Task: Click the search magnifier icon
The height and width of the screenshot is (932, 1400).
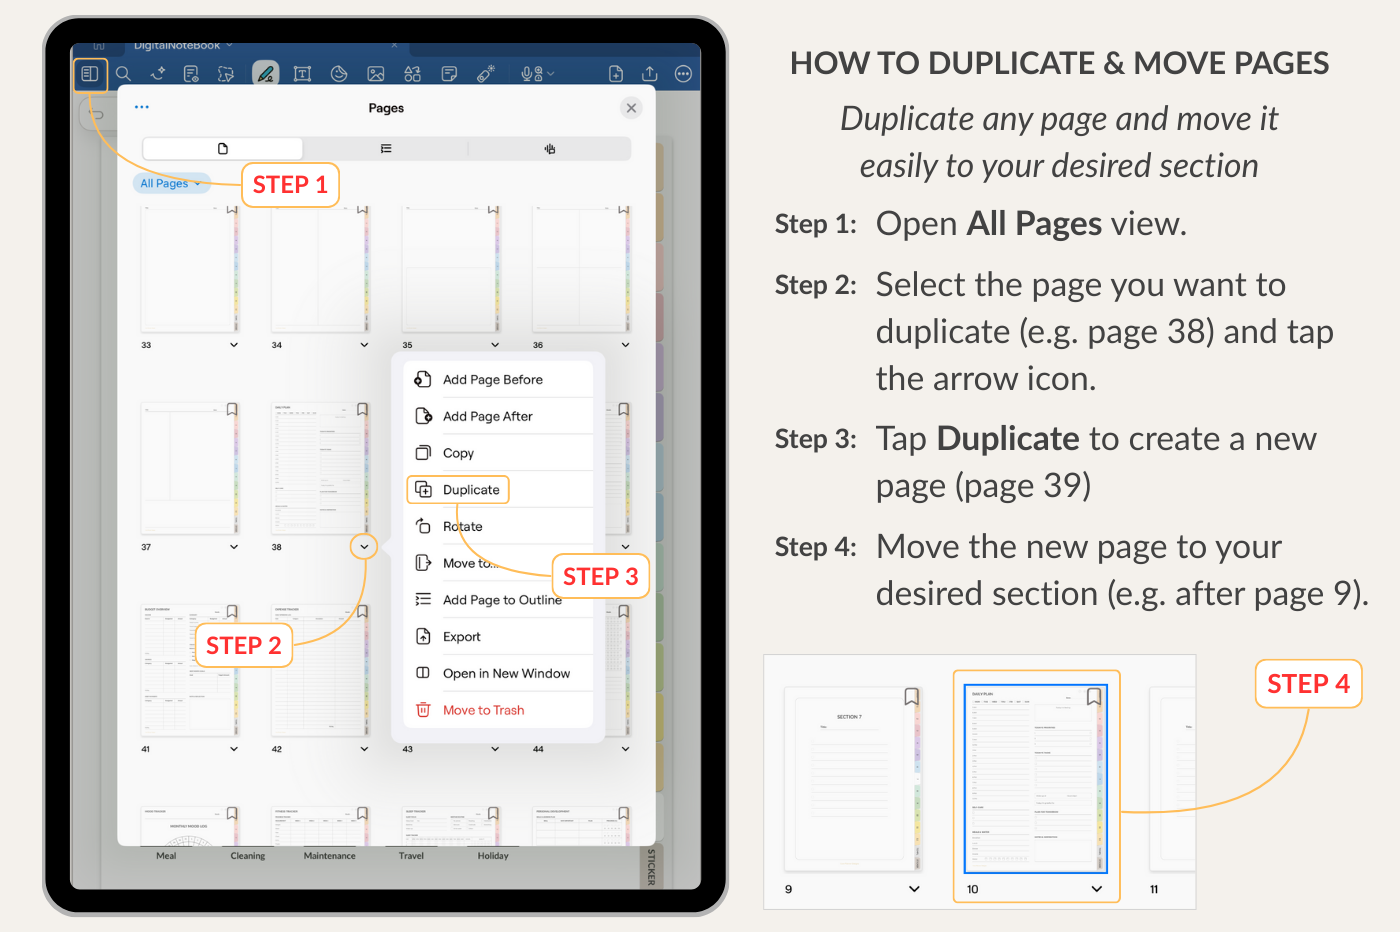Action: 124,74
